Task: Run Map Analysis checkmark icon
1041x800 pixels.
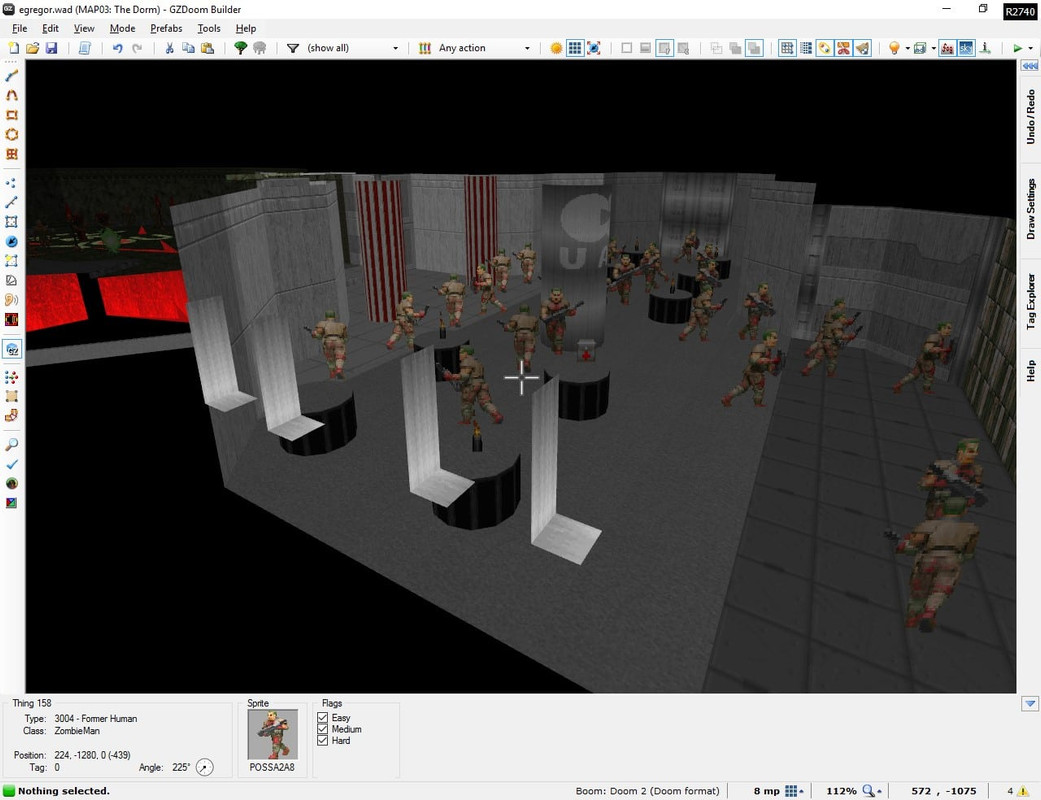Action: click(11, 464)
